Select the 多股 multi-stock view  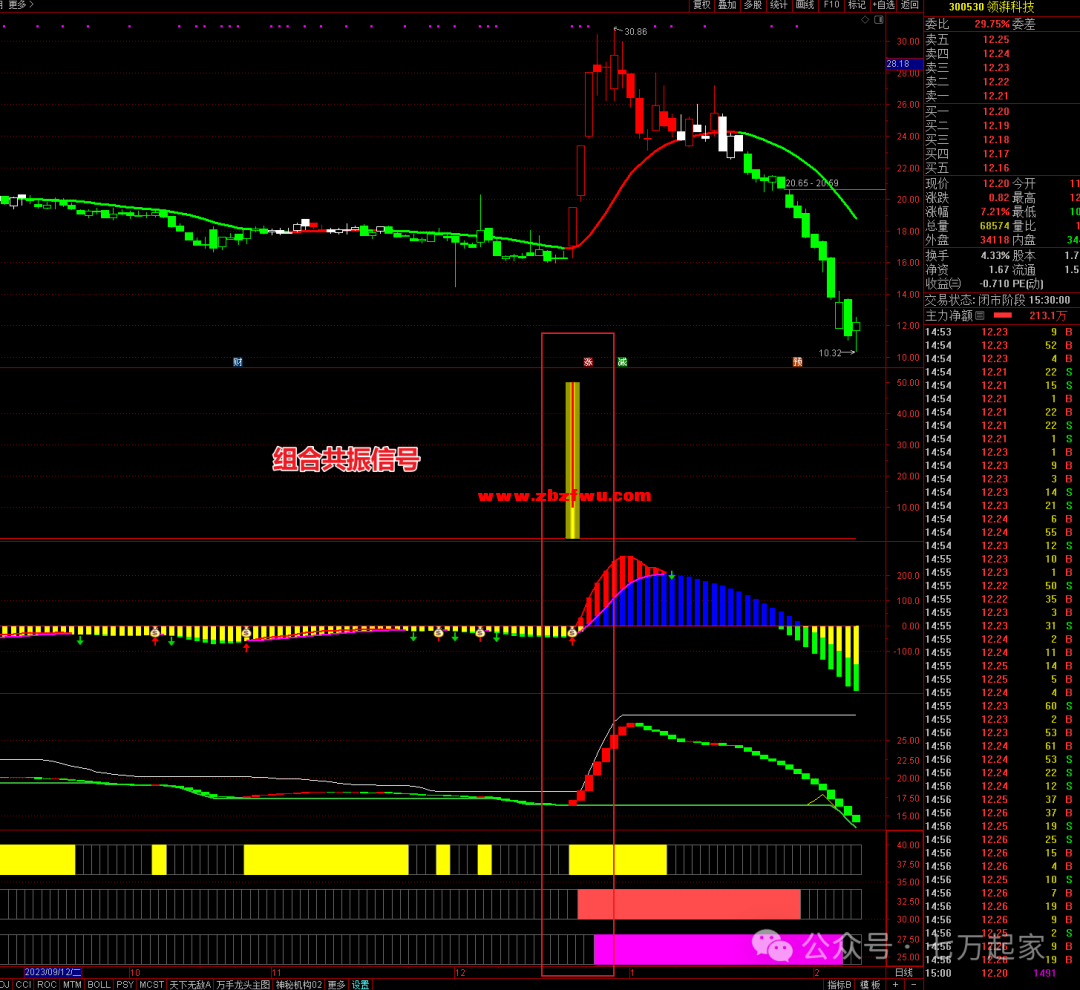pyautogui.click(x=753, y=5)
